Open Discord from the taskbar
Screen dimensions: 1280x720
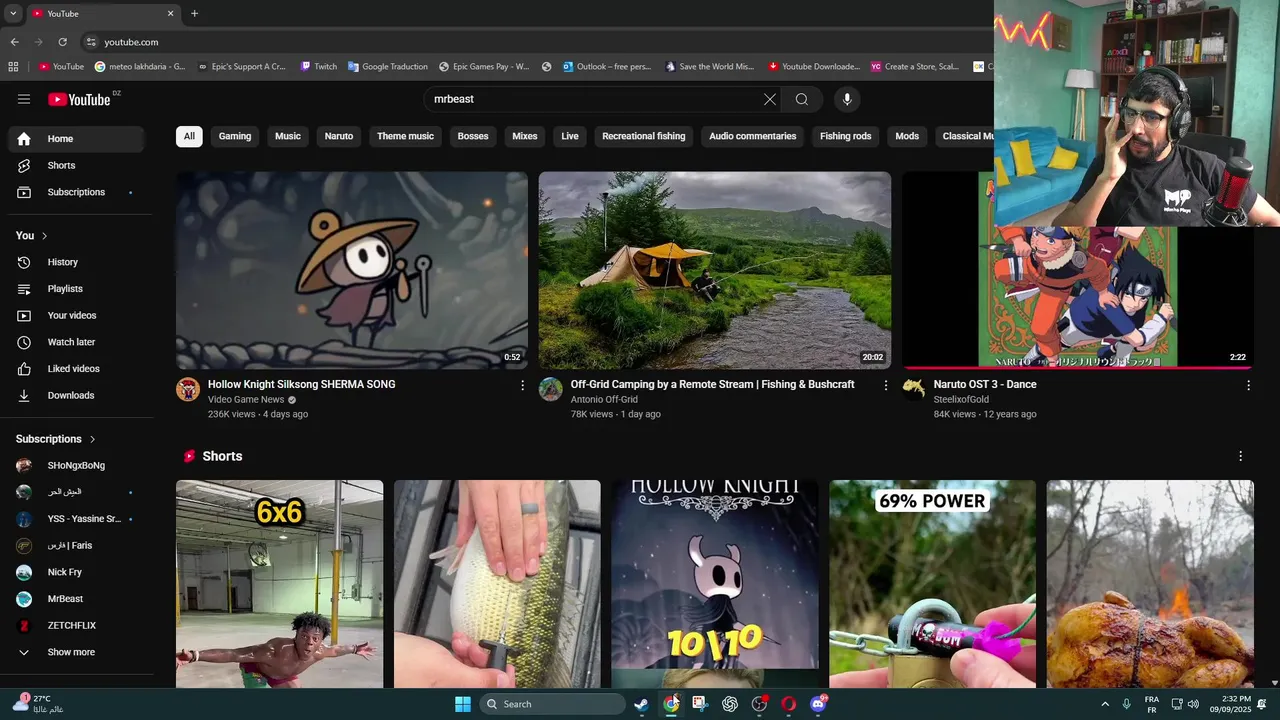(x=818, y=704)
